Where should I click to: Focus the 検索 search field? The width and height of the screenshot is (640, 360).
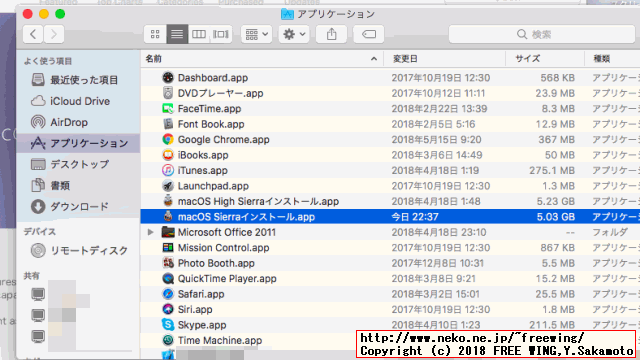click(x=542, y=34)
